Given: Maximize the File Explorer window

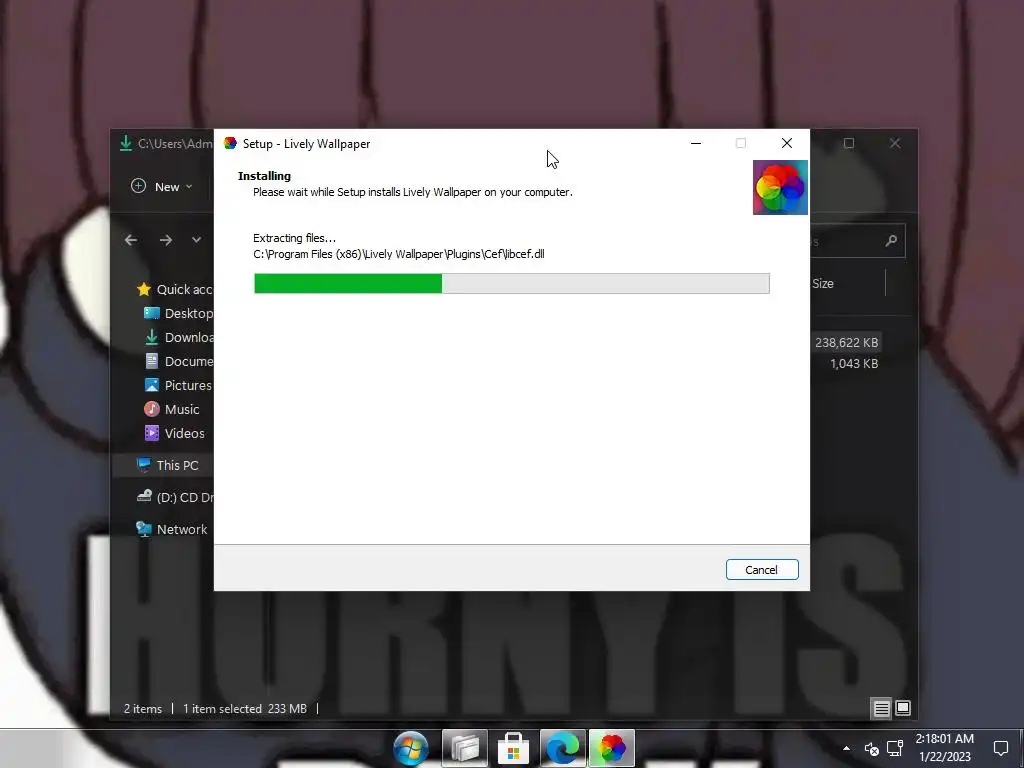Looking at the screenshot, I should (849, 143).
